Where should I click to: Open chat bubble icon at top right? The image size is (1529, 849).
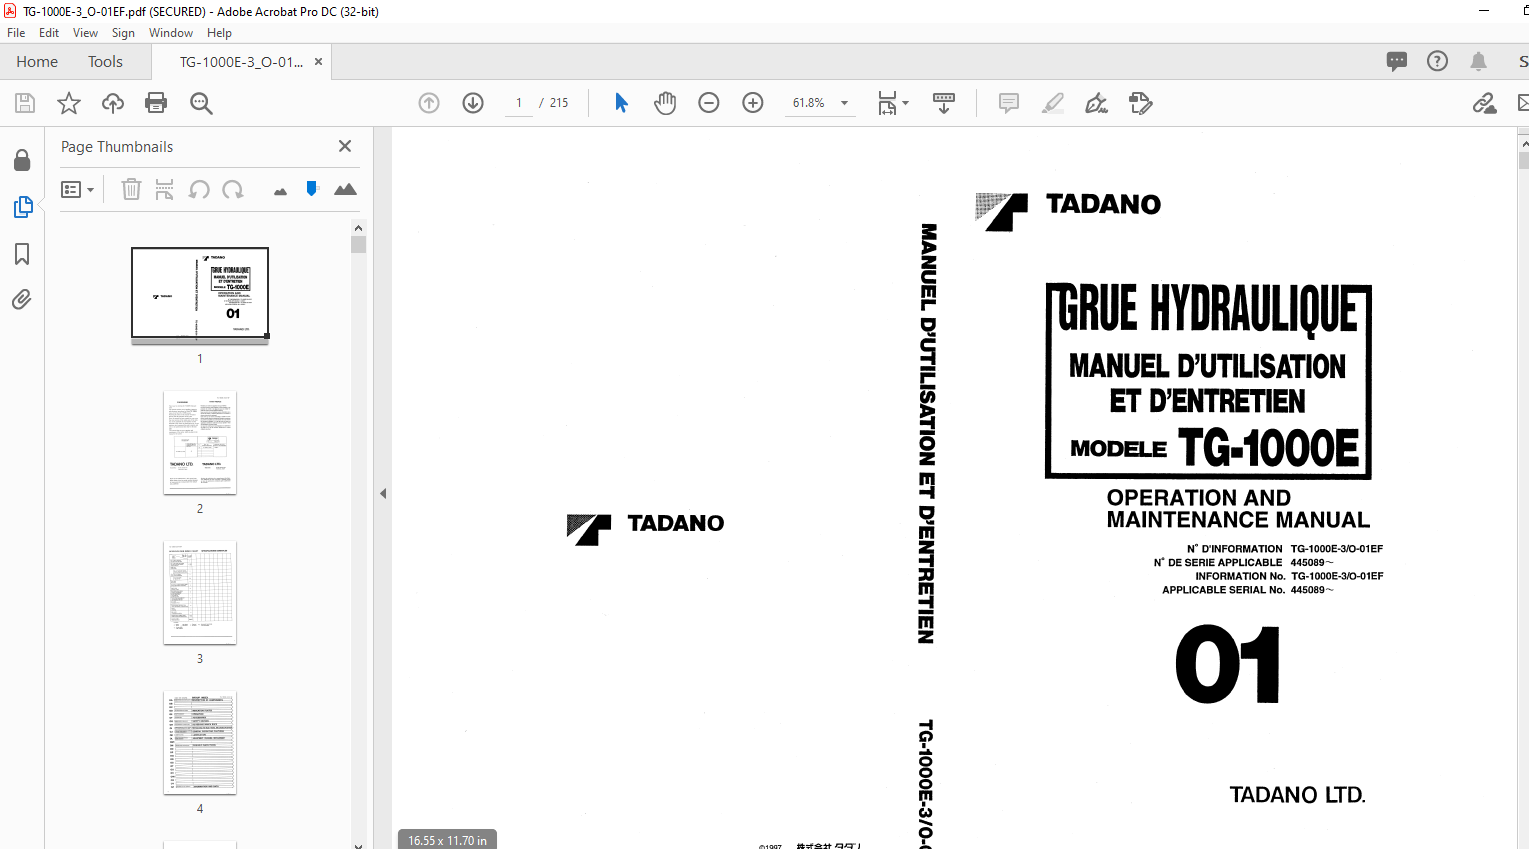tap(1397, 62)
